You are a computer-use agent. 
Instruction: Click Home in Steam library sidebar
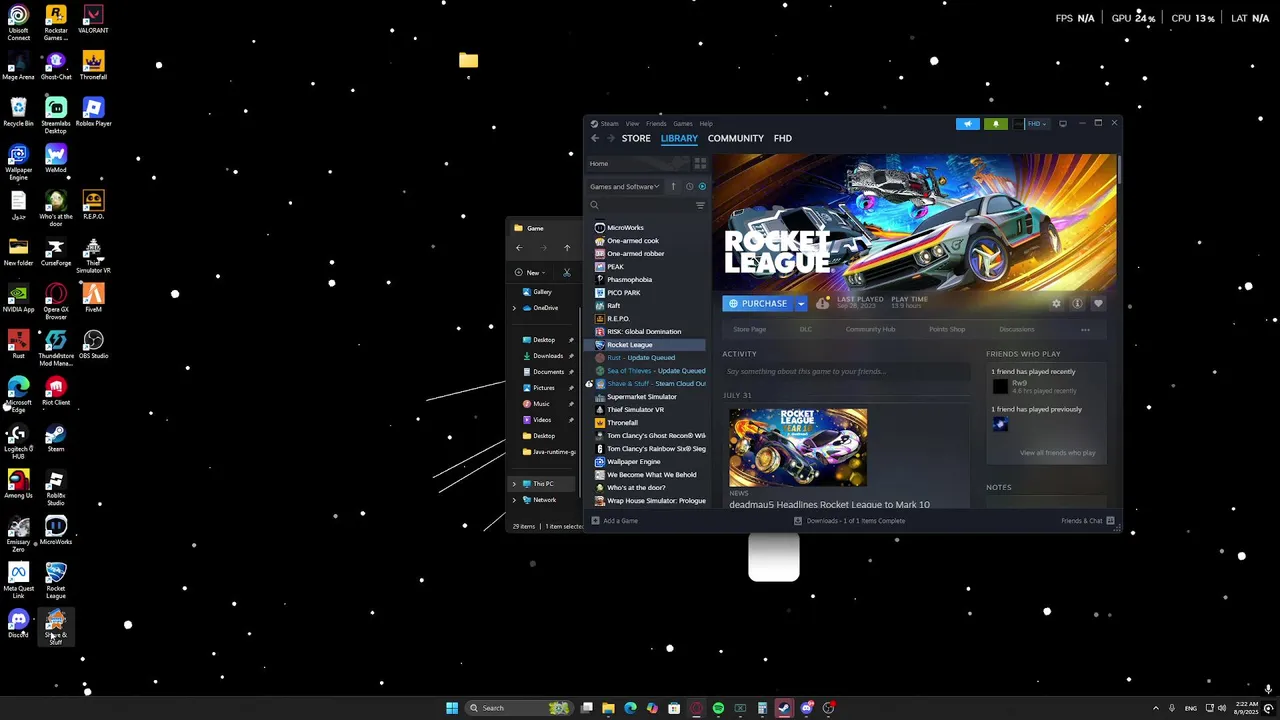click(599, 164)
